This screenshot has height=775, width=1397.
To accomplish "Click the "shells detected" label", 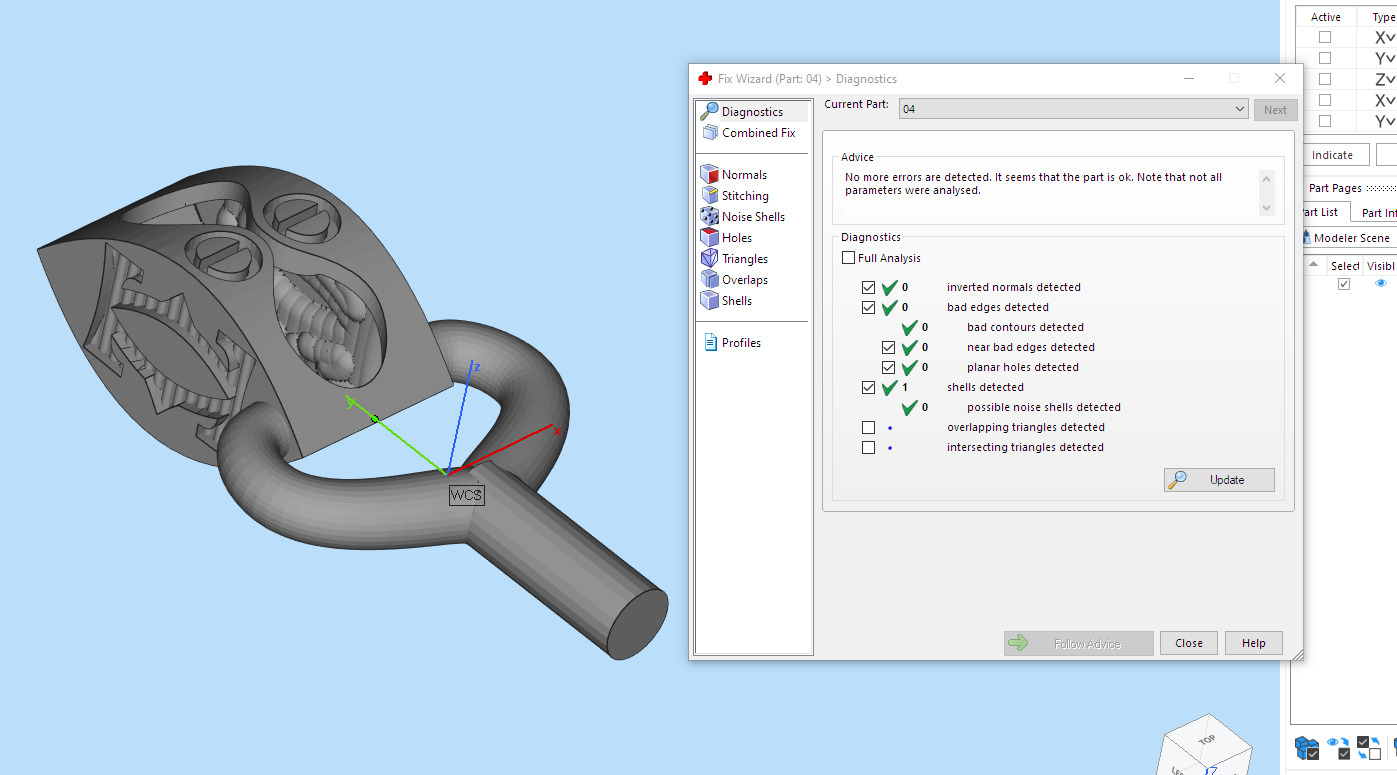I will tap(985, 387).
